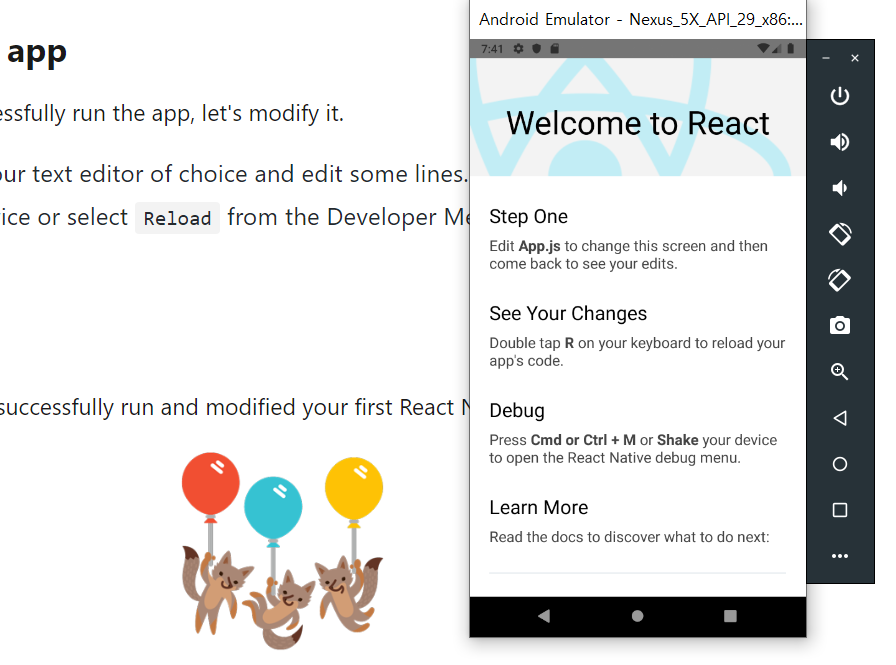Tap the shield icon in the status bar

pos(537,49)
